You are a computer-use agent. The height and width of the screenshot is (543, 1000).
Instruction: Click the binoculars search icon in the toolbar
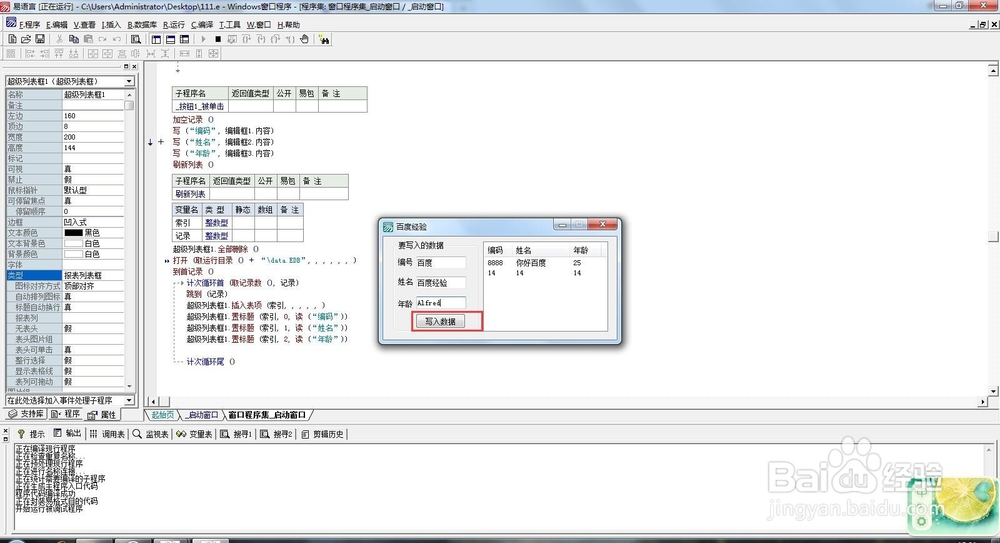coord(324,39)
